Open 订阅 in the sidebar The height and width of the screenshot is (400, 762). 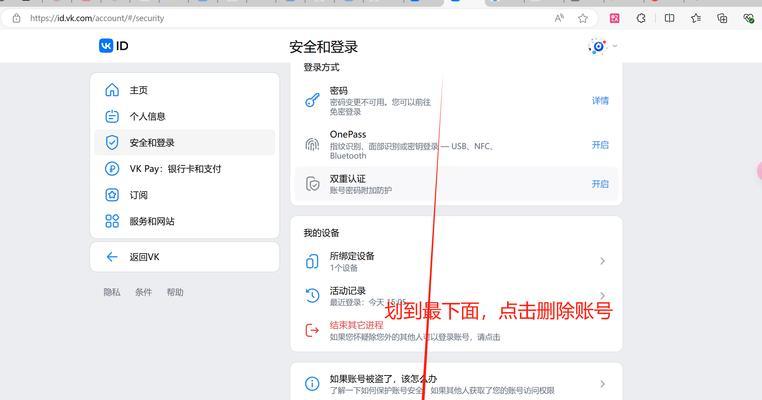[x=185, y=195]
